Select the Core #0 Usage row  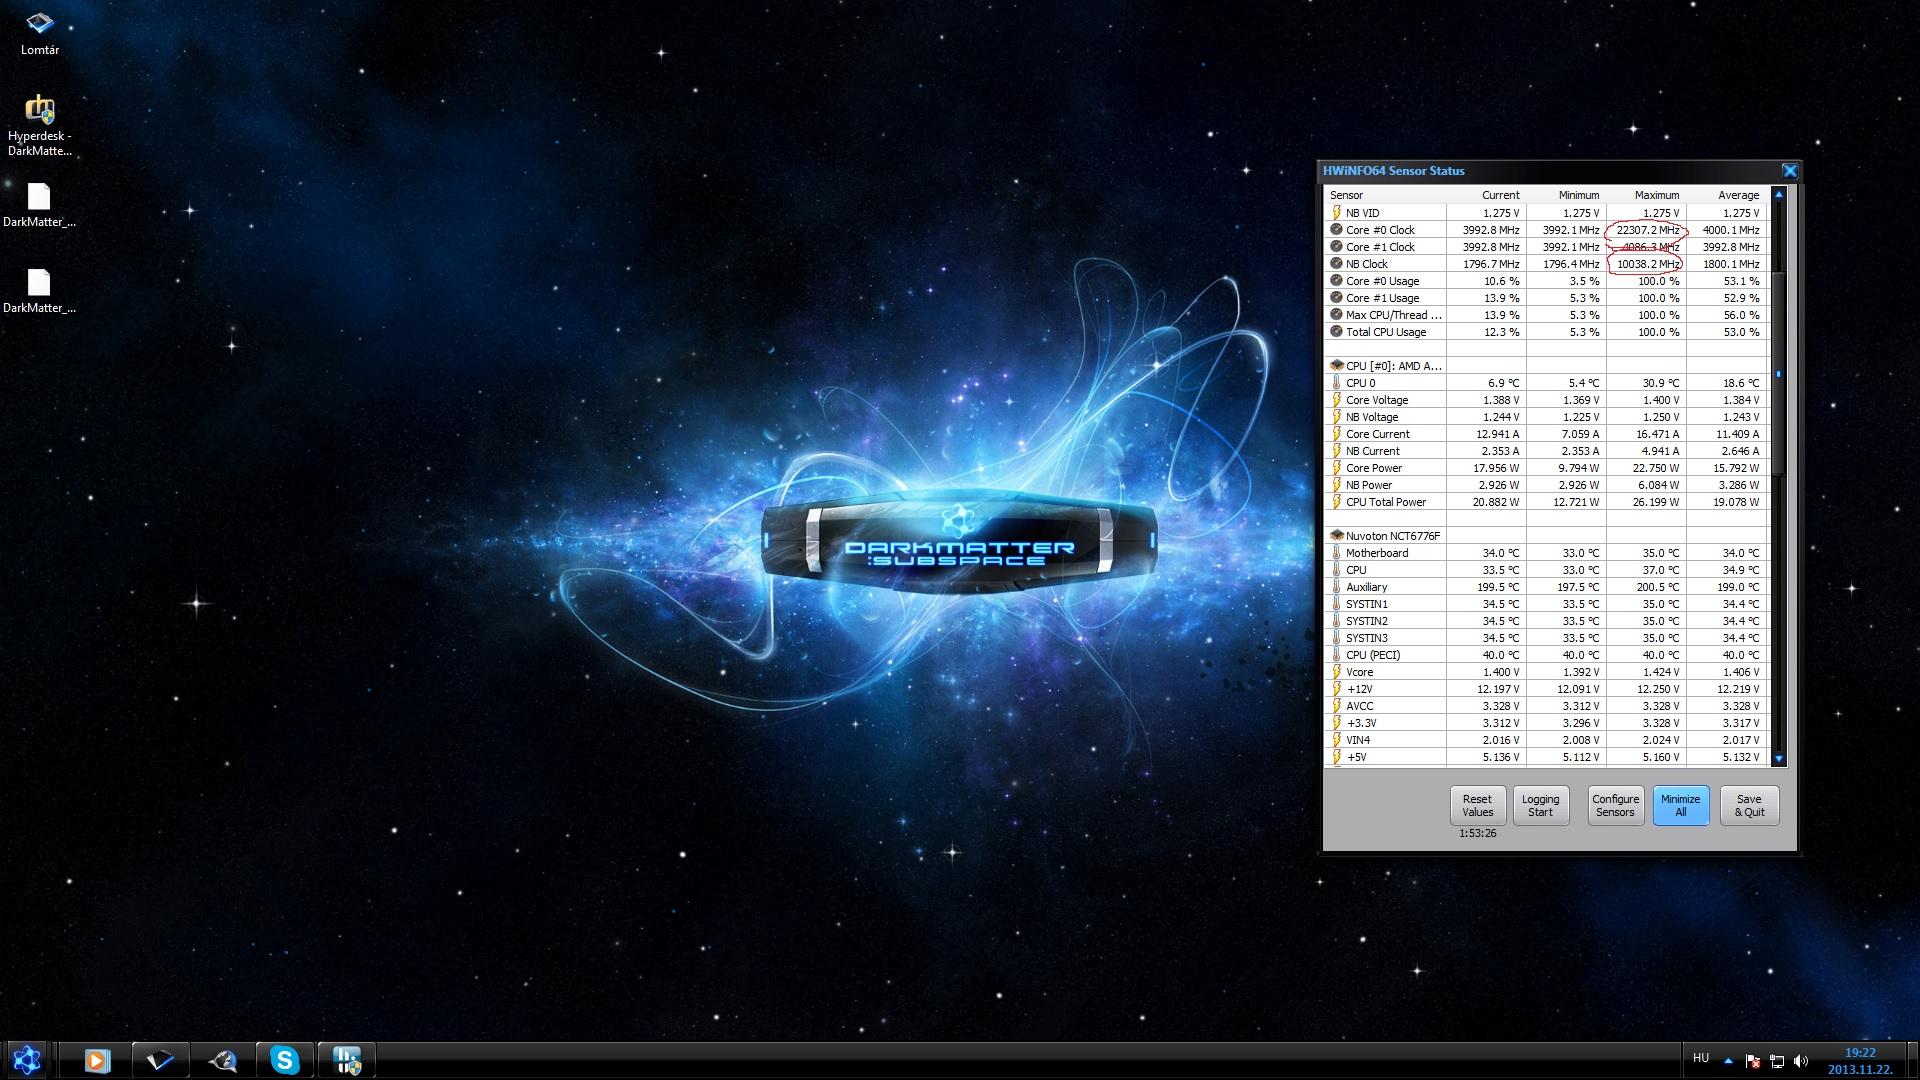(1547, 281)
